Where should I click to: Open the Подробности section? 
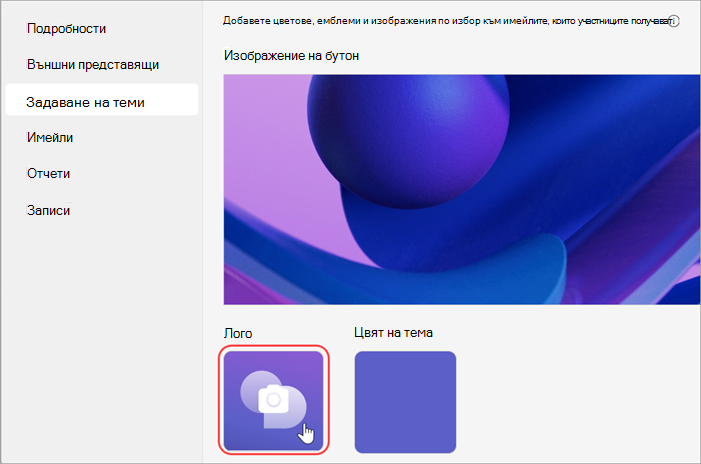[66, 29]
